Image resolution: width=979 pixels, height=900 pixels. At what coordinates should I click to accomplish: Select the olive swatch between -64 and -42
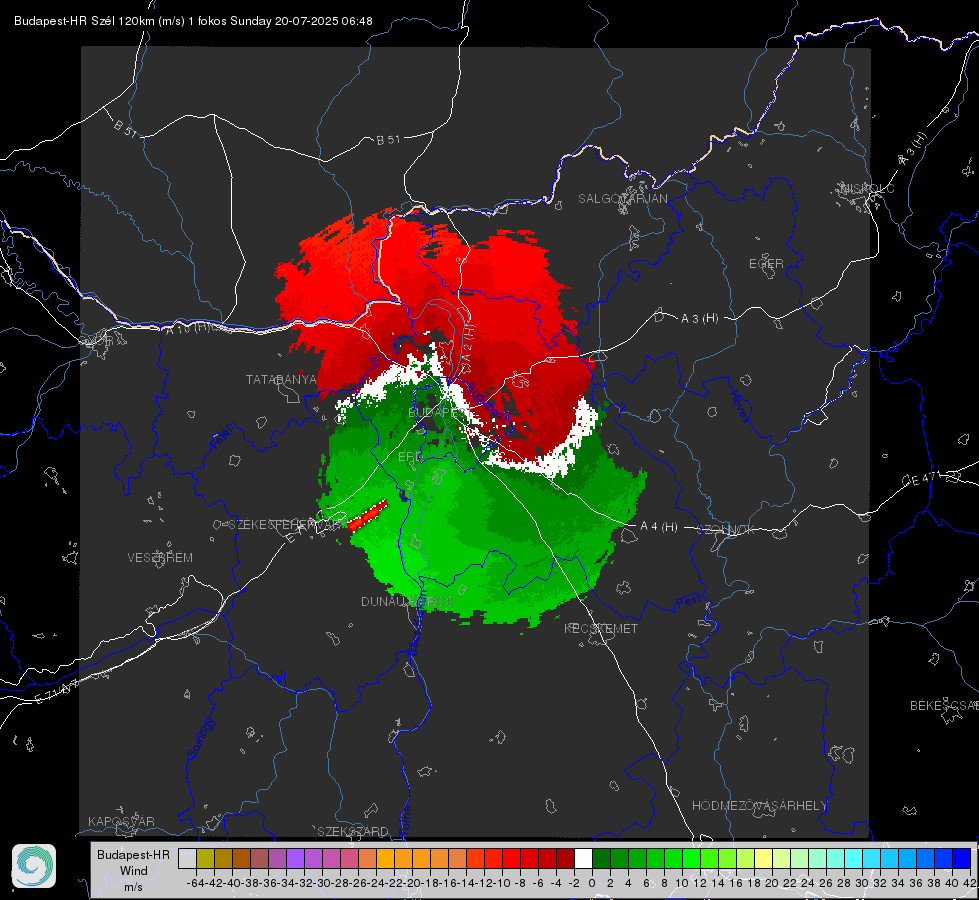(205, 858)
